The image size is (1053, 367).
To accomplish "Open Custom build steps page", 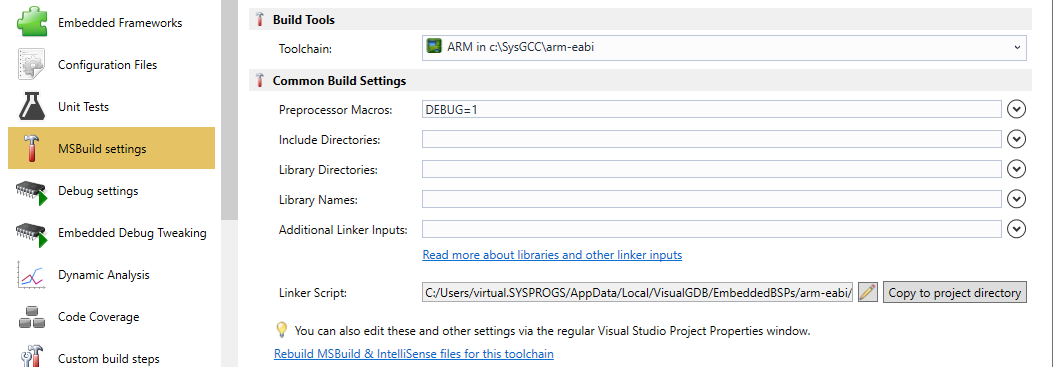I will (x=111, y=357).
